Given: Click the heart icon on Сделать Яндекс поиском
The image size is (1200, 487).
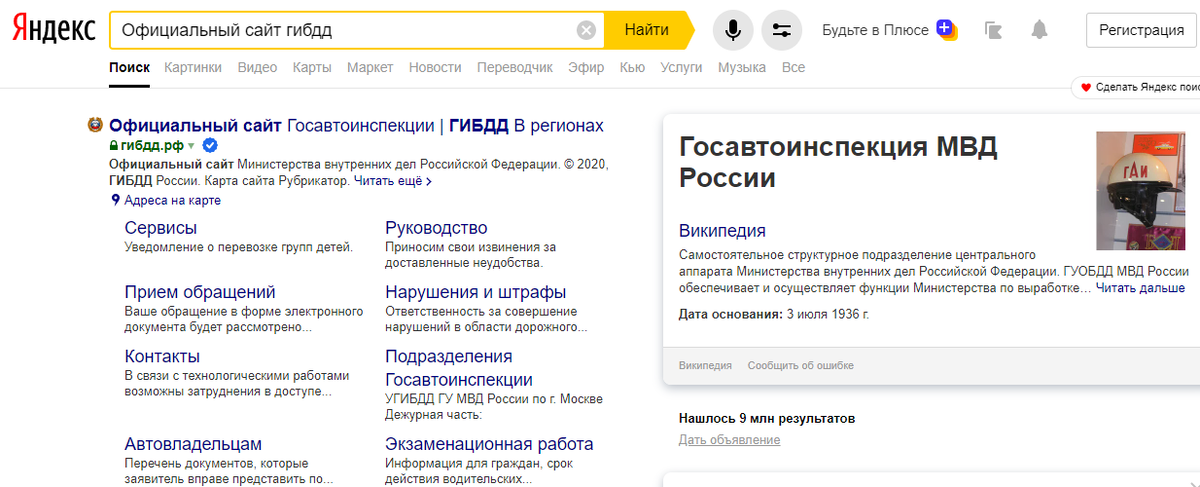Looking at the screenshot, I should click(x=1086, y=87).
